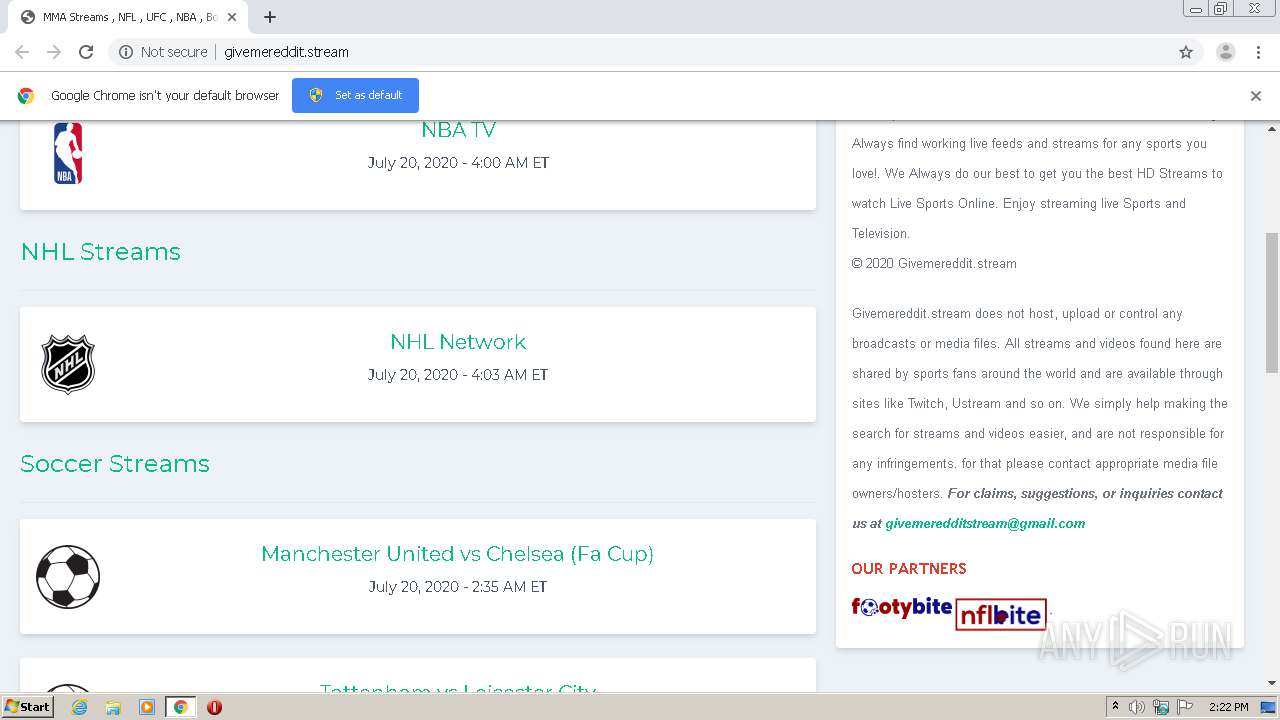Open the Chrome three-dot menu
The height and width of the screenshot is (720, 1280).
coord(1258,52)
